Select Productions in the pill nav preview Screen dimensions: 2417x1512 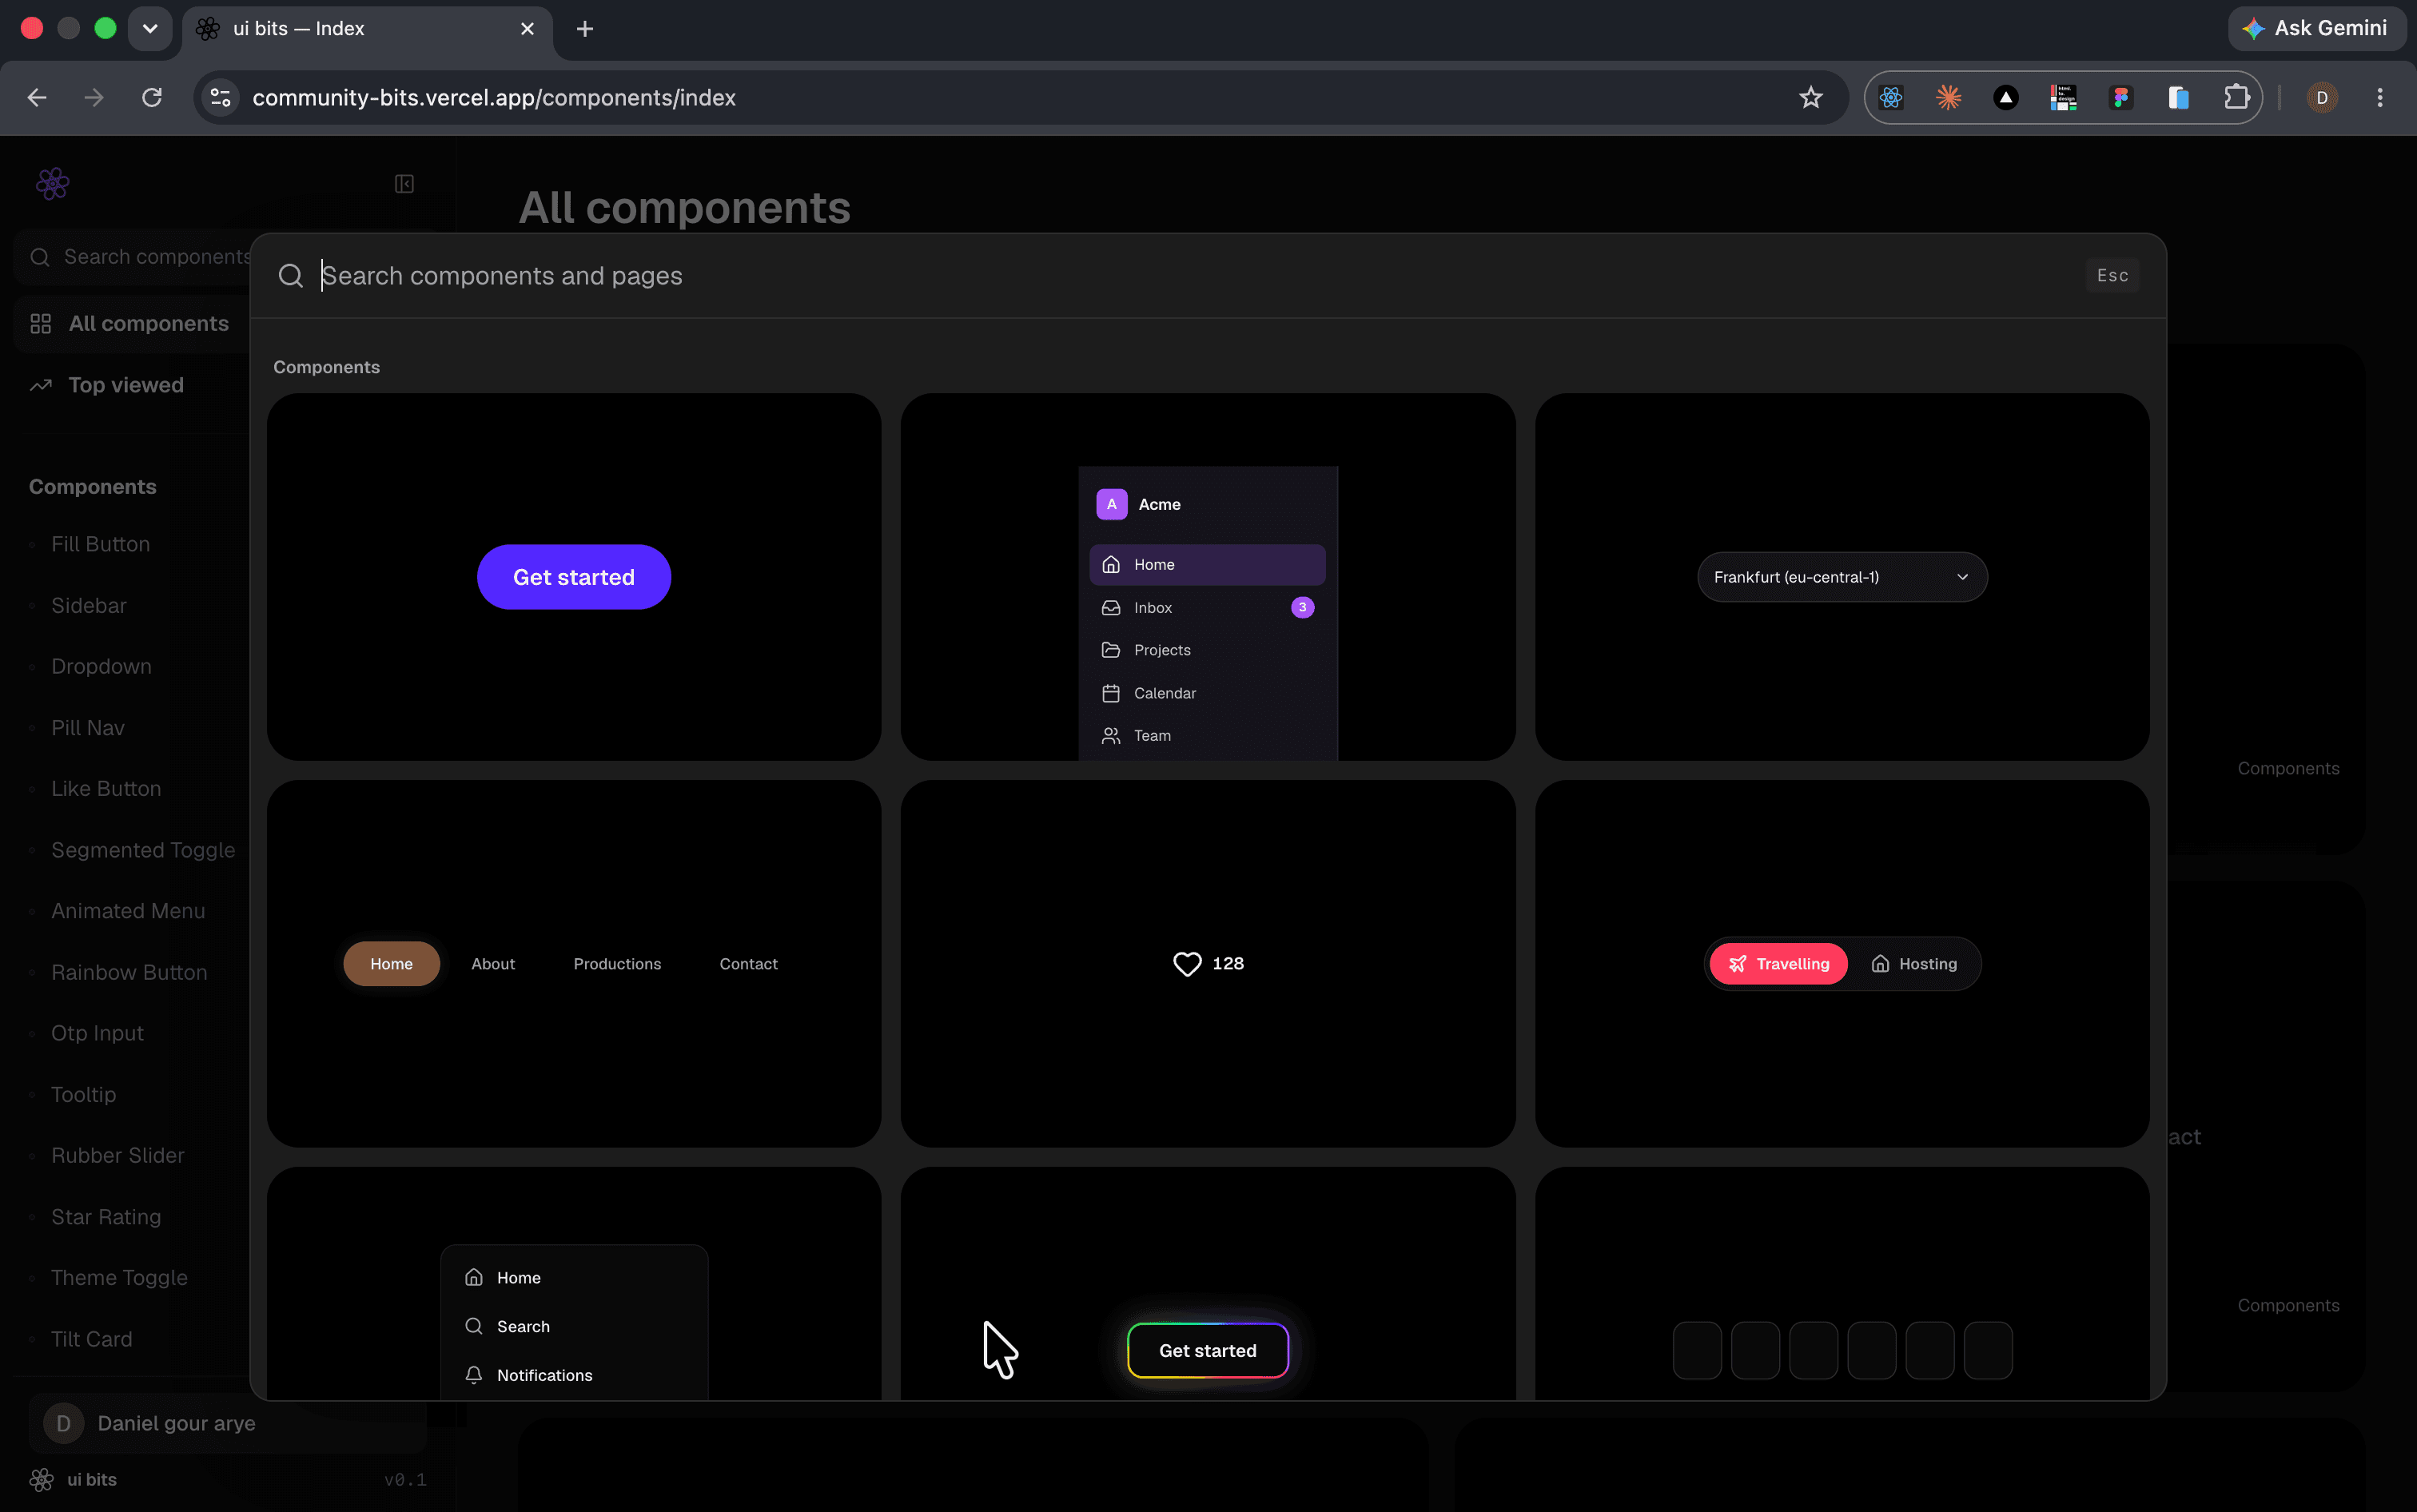point(617,964)
